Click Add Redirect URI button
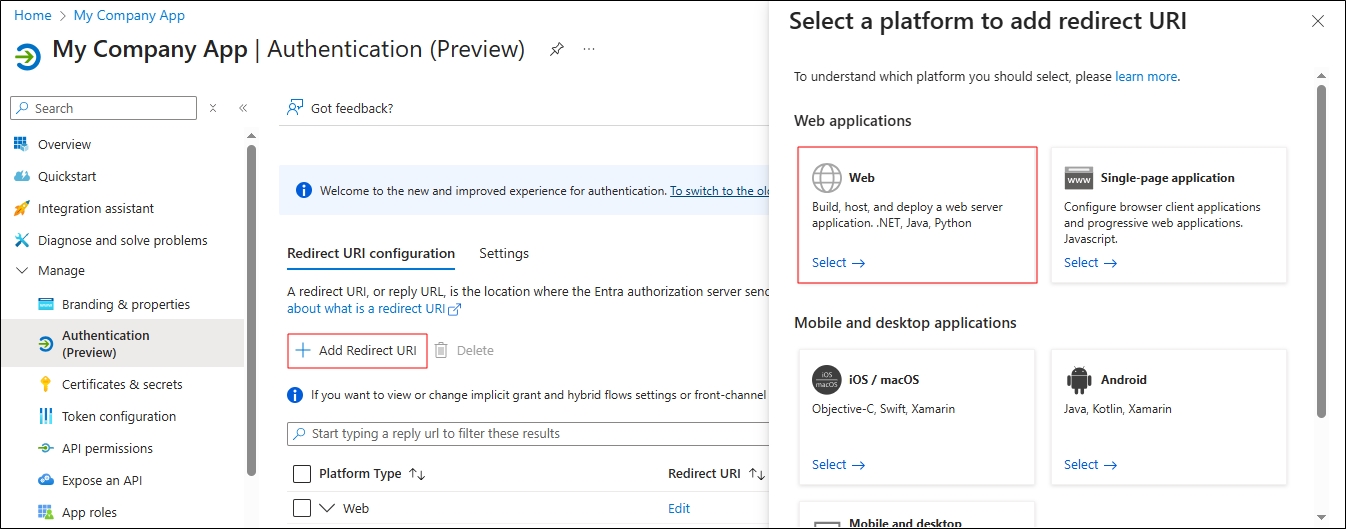The image size is (1346, 529). coord(357,350)
